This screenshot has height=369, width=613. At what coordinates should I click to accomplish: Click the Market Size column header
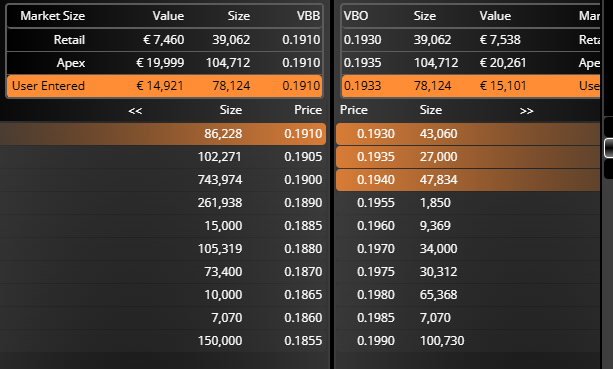point(53,16)
